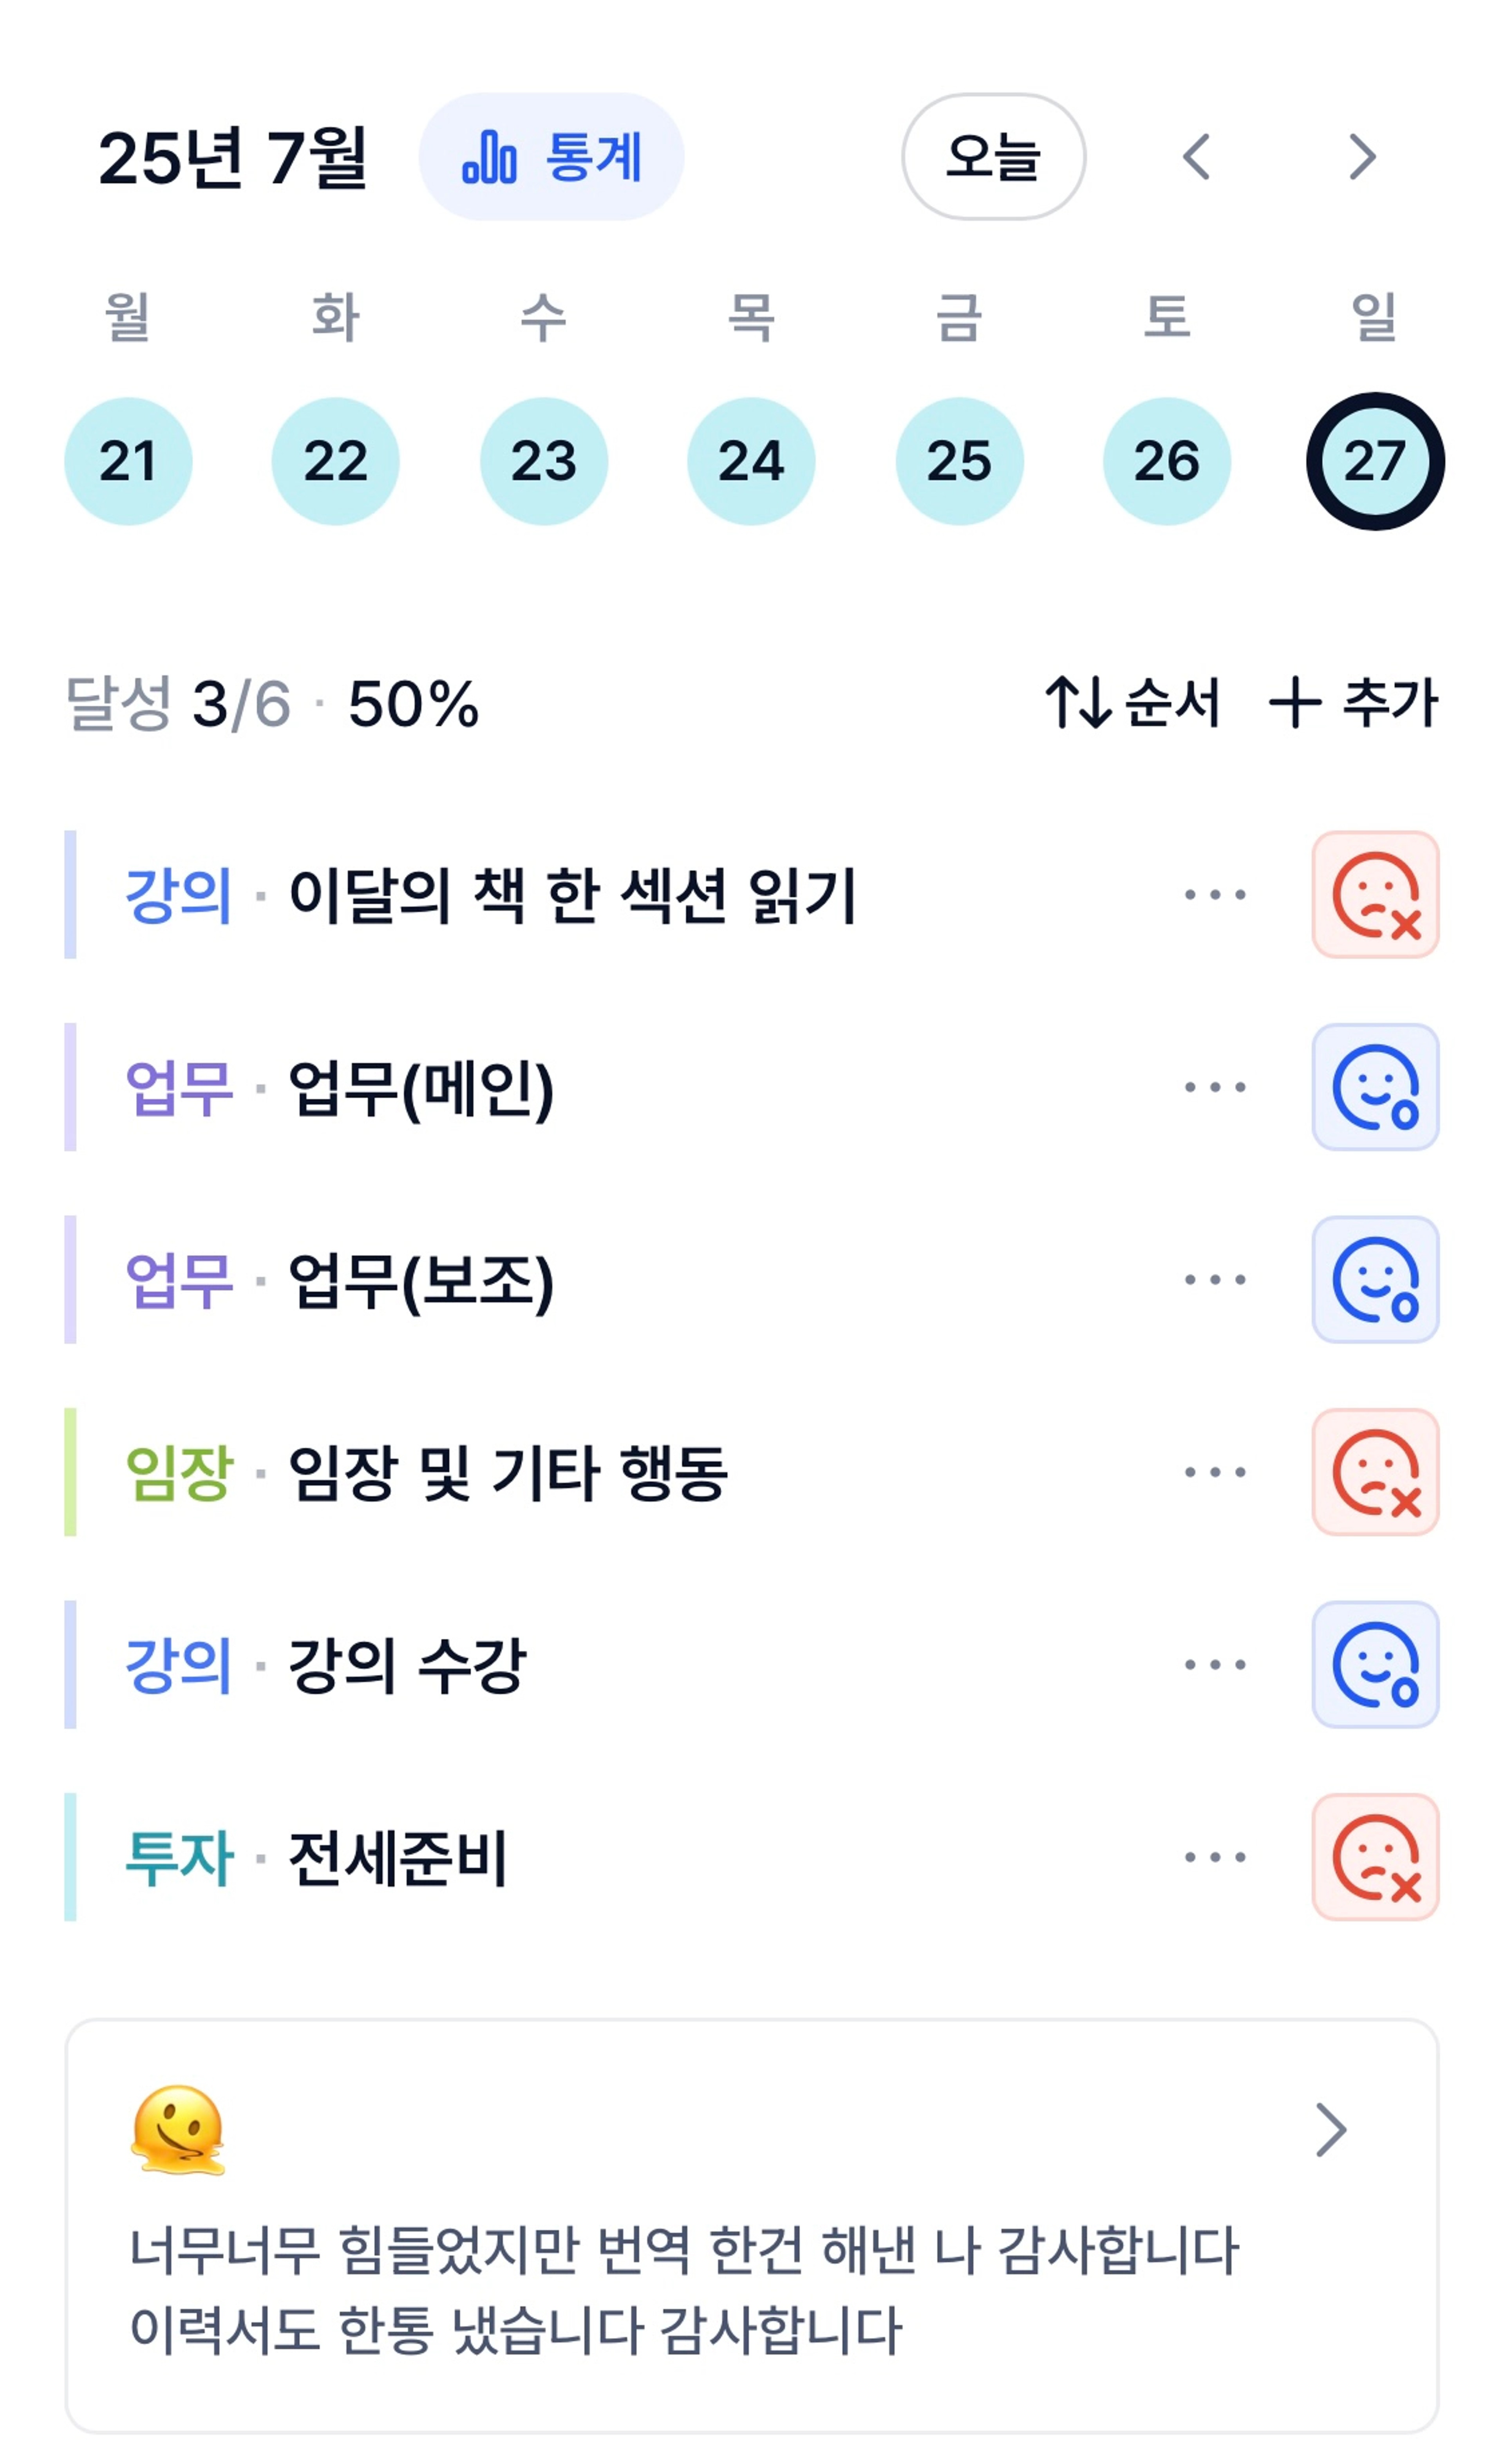1504x2464 pixels.
Task: Select date 24 Thursday
Action: pyautogui.click(x=751, y=461)
